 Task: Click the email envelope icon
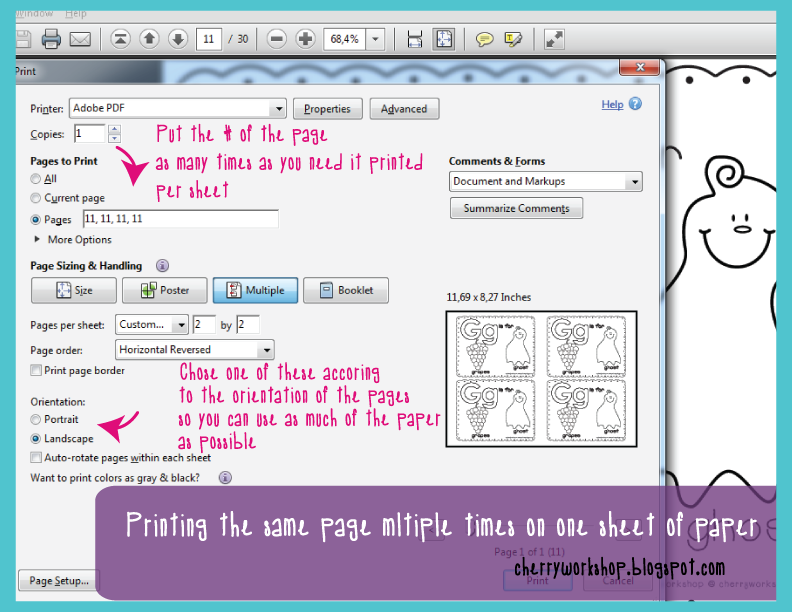pyautogui.click(x=80, y=39)
